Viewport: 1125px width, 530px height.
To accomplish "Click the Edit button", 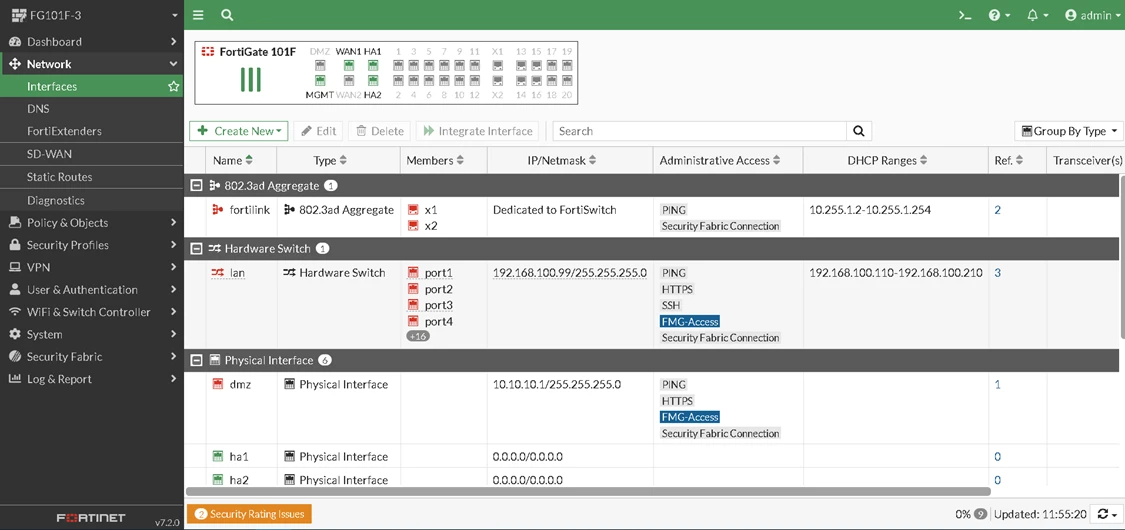I will pyautogui.click(x=318, y=131).
